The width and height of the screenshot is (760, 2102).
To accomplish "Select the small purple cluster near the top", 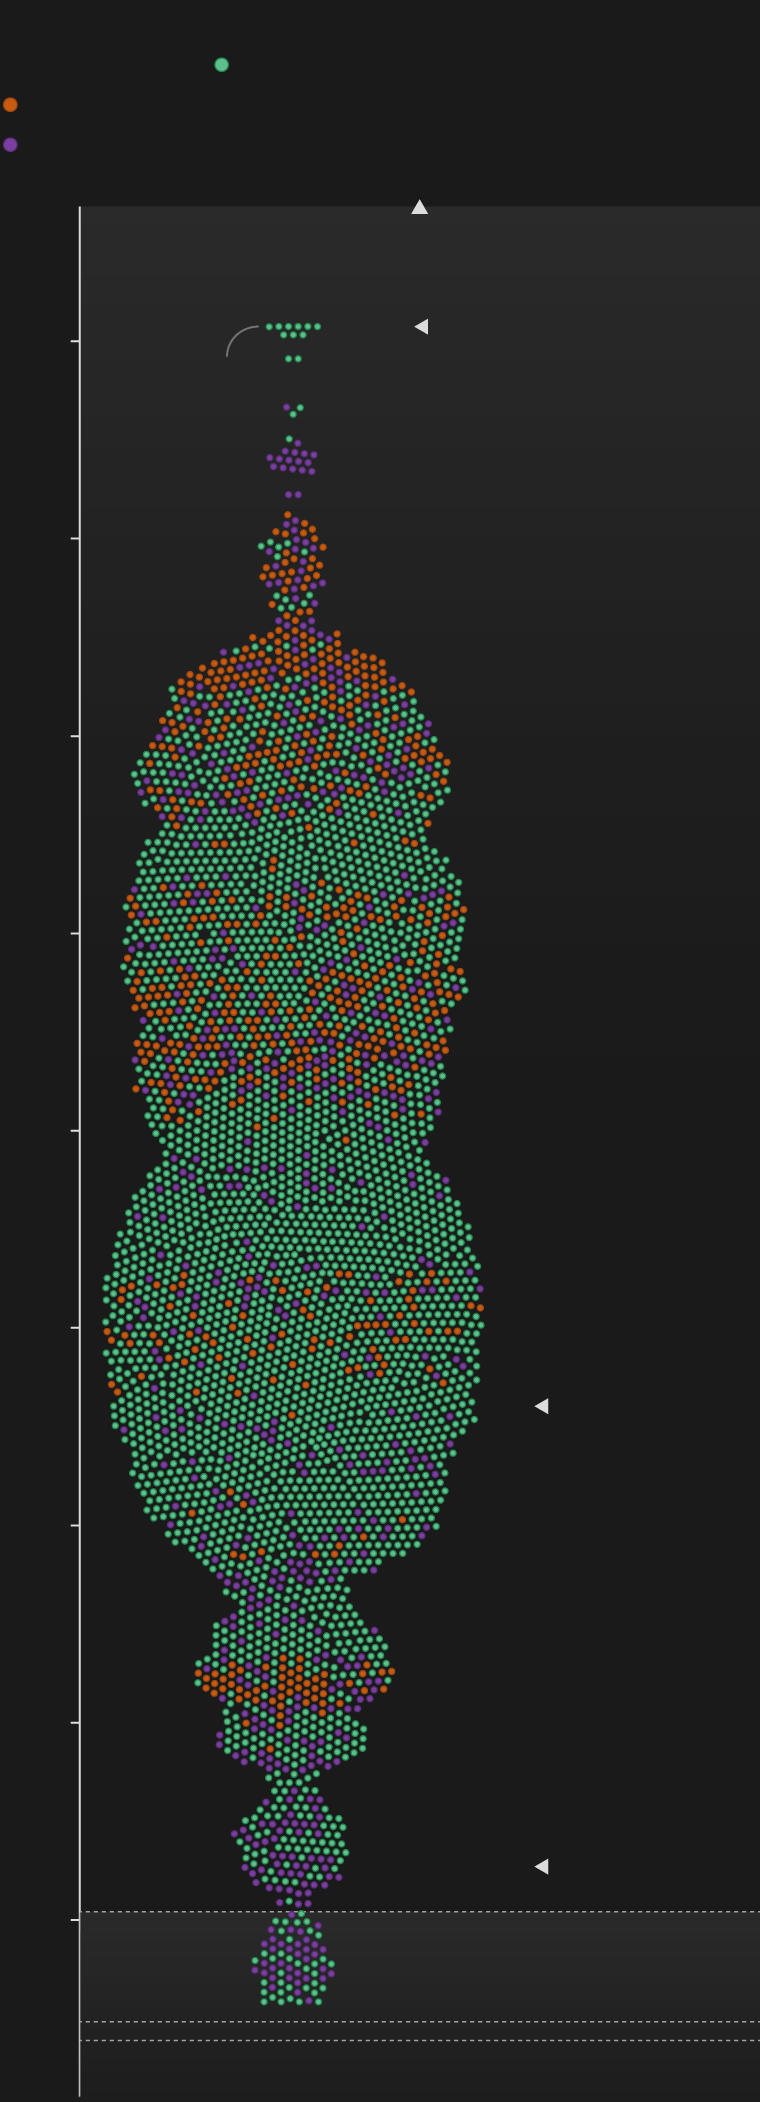I will (292, 460).
